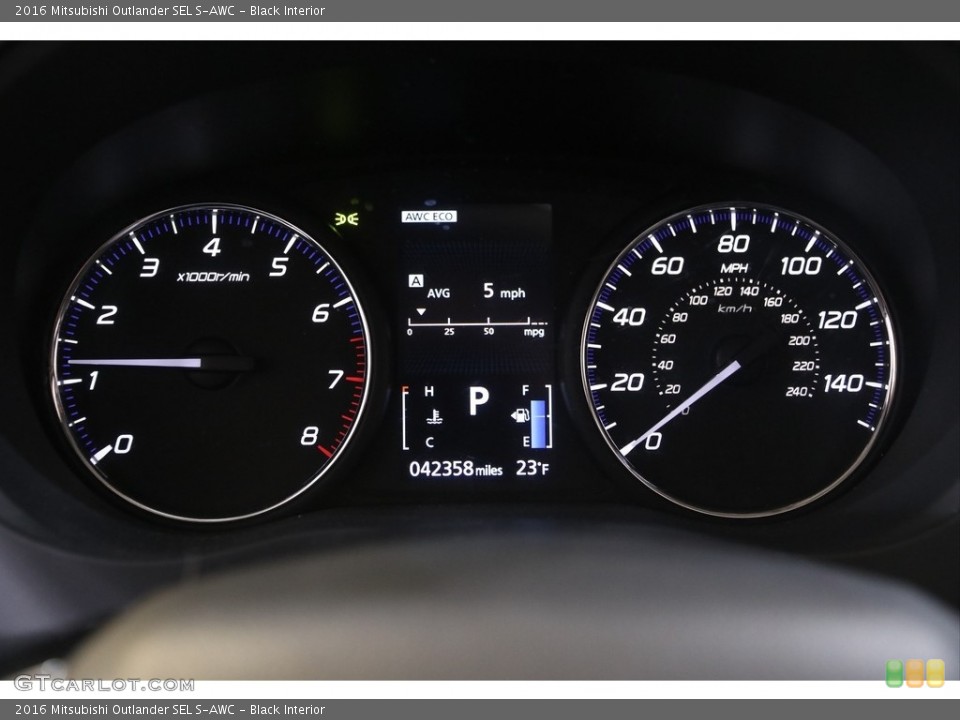
Task: Click the 20 mark on speedometer
Action: pyautogui.click(x=628, y=382)
